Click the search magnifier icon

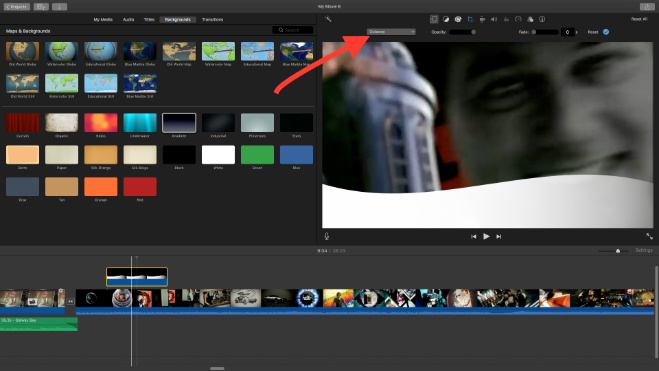281,30
